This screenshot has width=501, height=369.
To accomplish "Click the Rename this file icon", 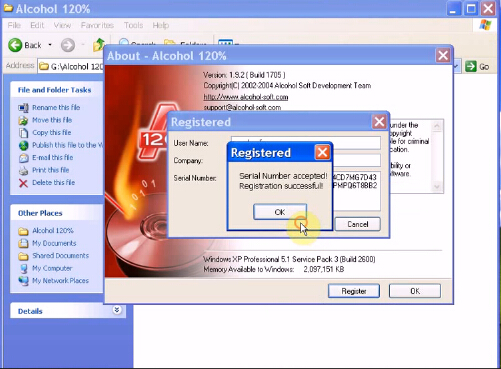I will tap(23, 108).
